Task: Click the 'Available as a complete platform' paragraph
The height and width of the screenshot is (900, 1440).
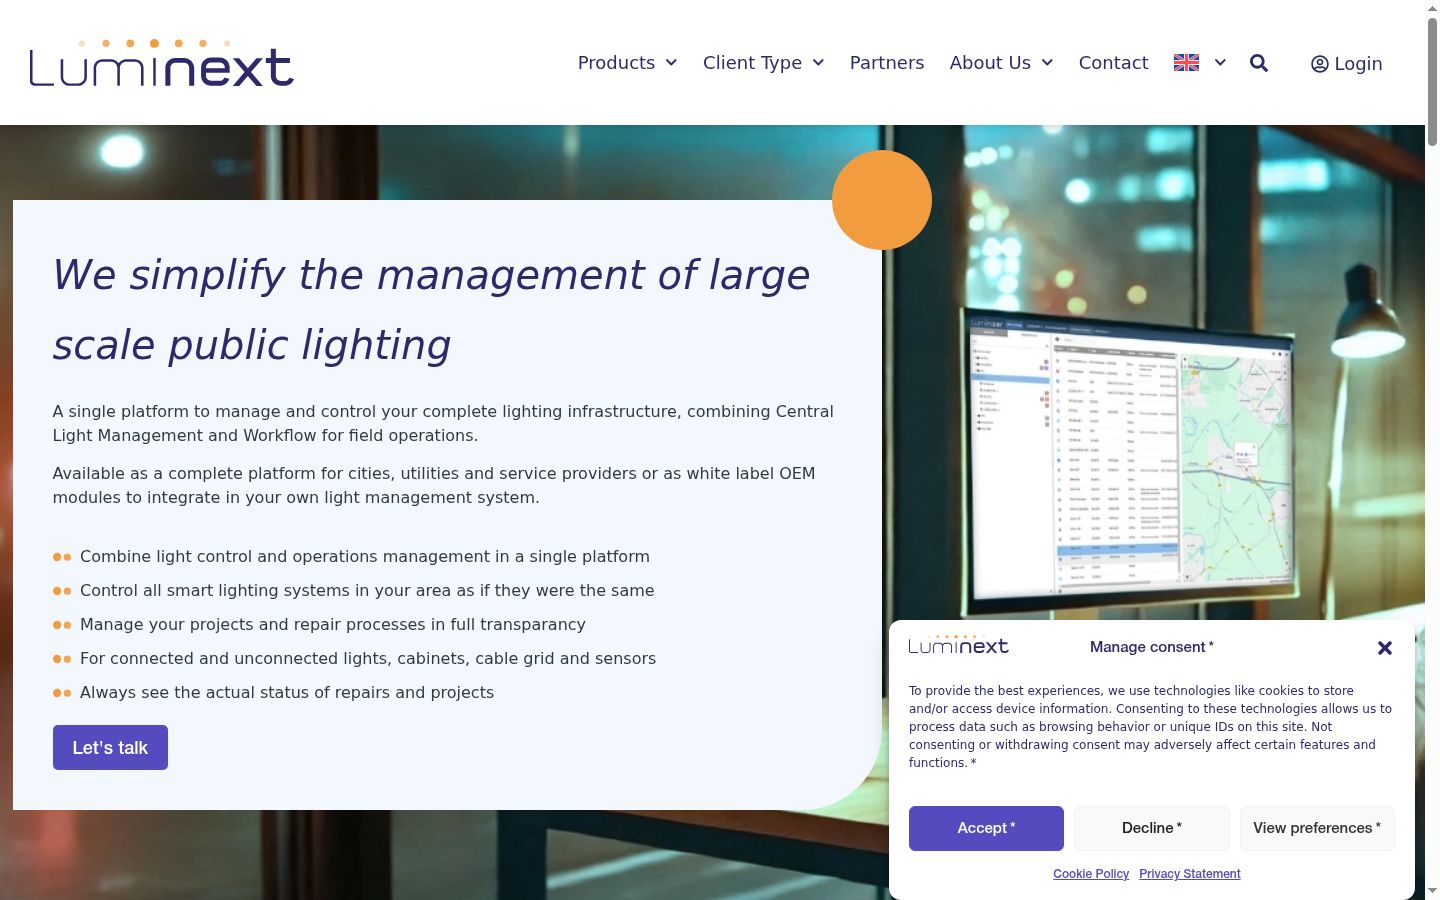Action: [434, 486]
